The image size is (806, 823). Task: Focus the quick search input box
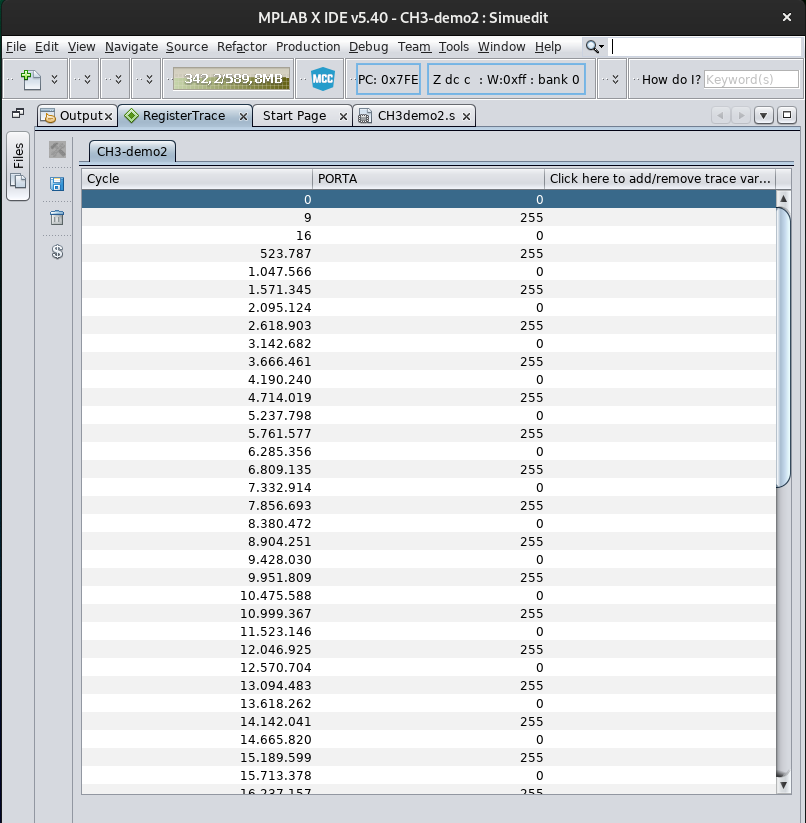[x=706, y=47]
